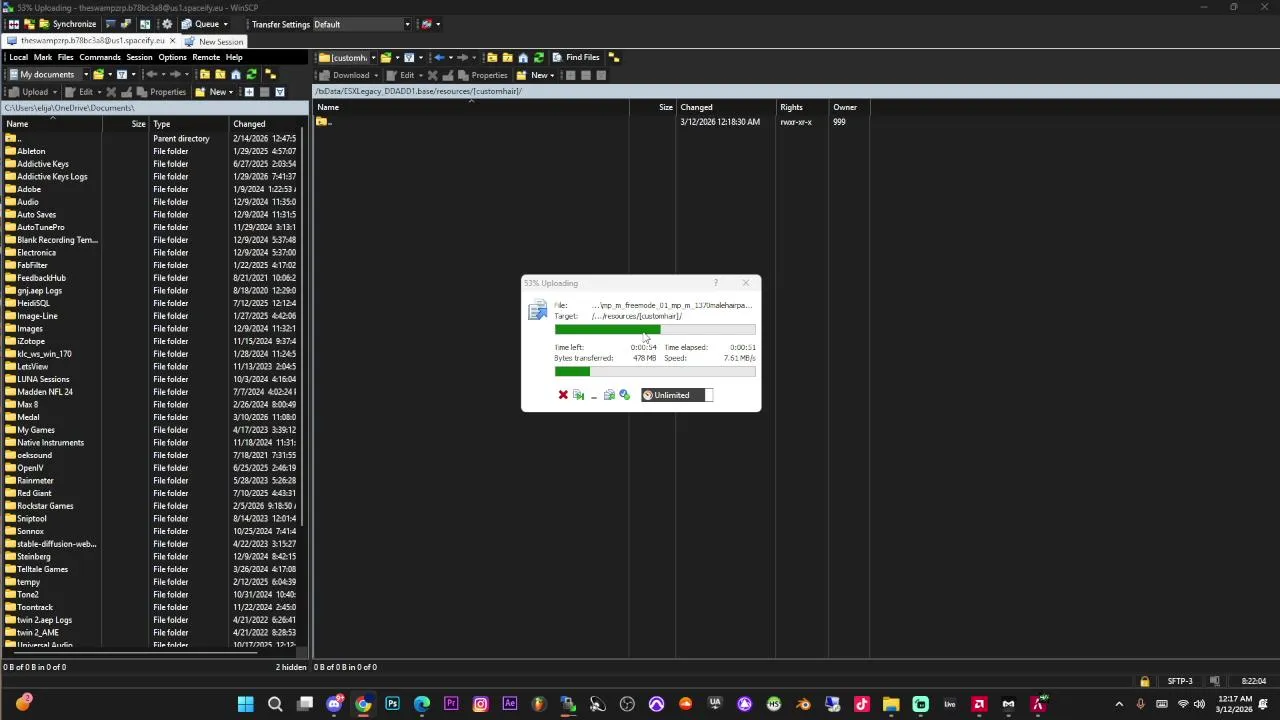Click remote panel Properties button
The image size is (1280, 720).
pos(484,75)
